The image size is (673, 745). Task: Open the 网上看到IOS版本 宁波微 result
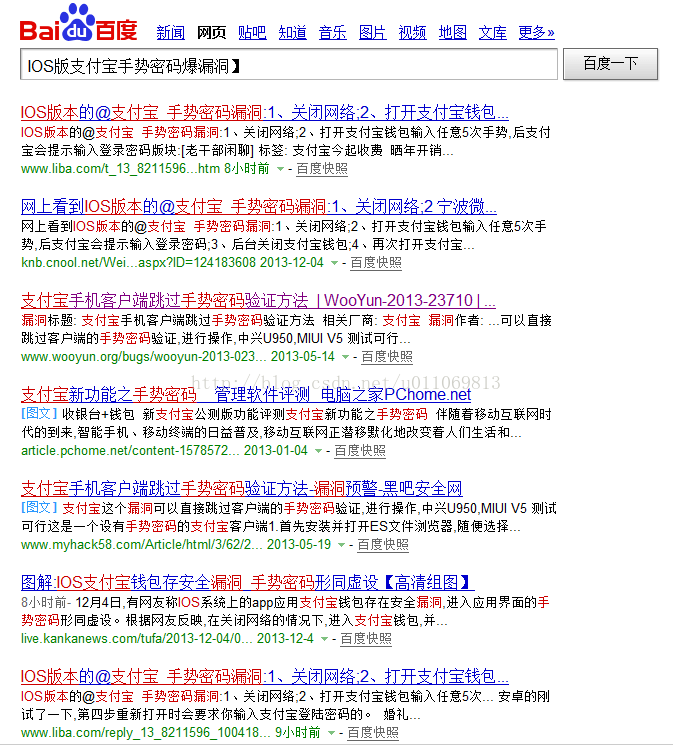point(259,207)
